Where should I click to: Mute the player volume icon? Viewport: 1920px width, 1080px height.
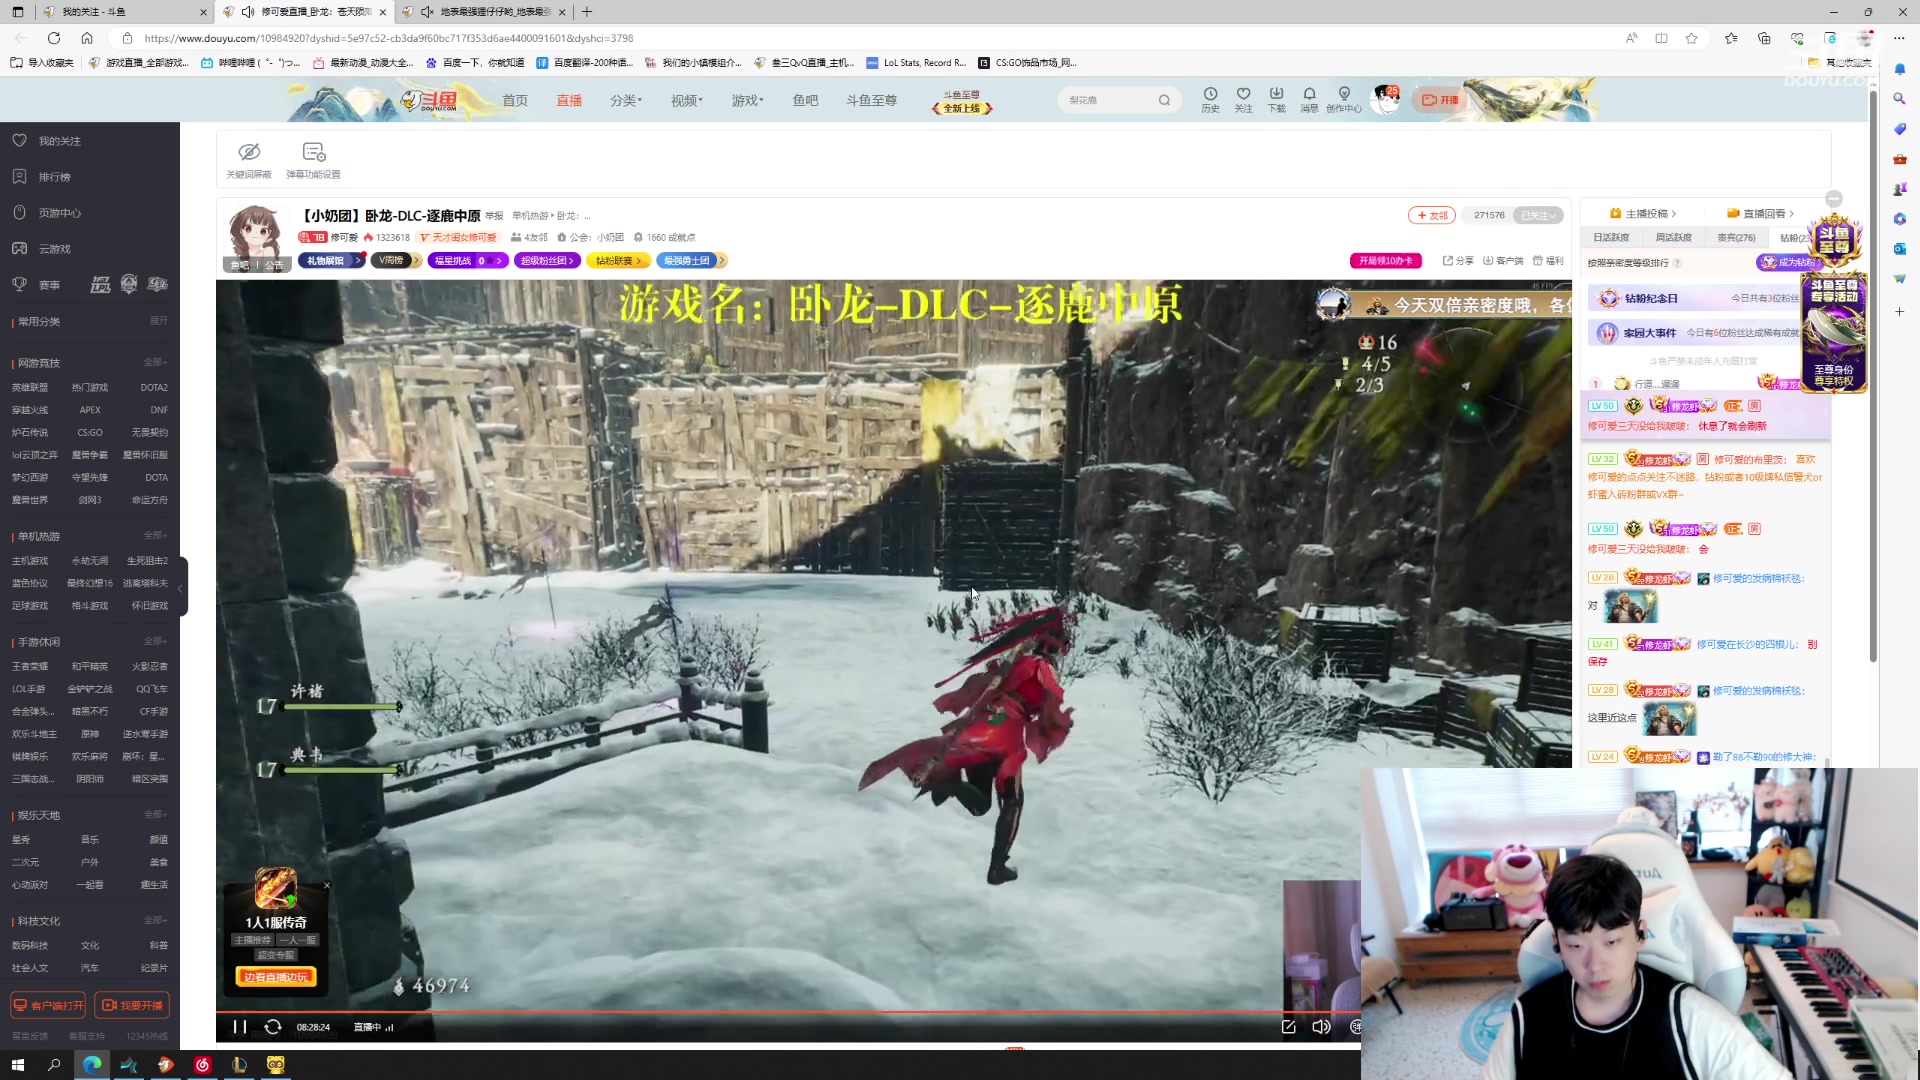1321,1027
